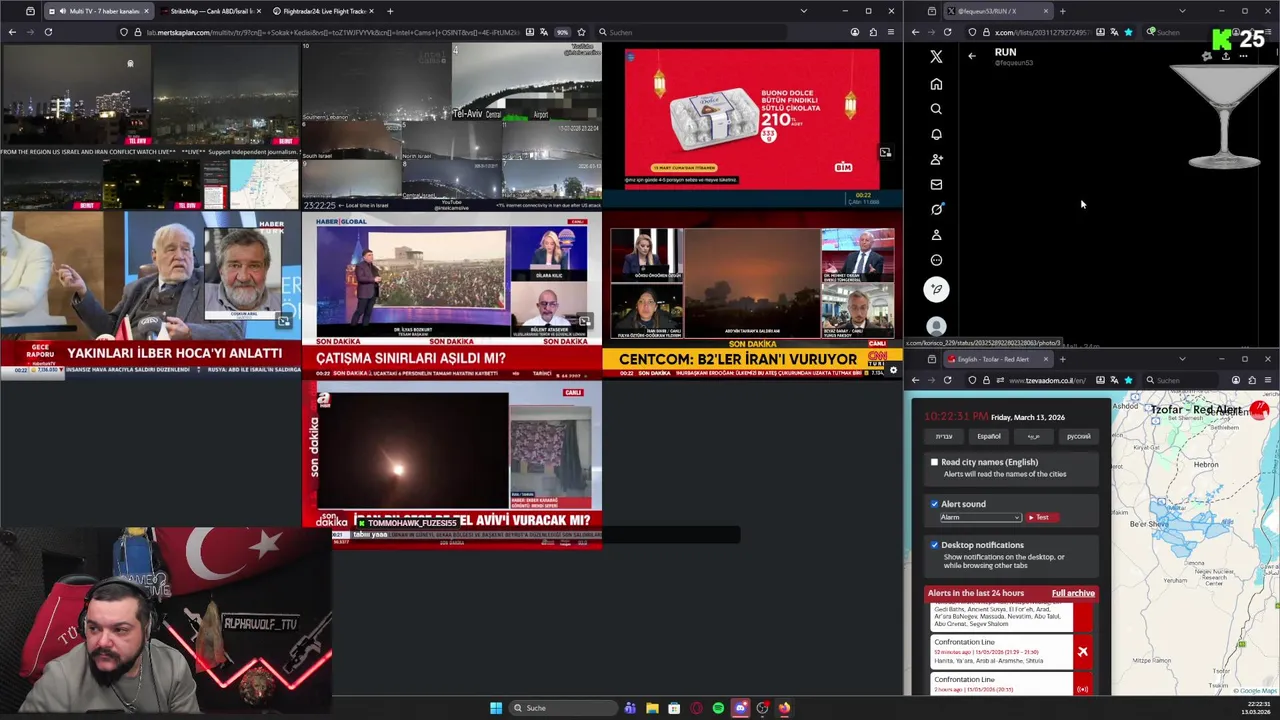
Task: Go back from the RUN list
Action: 972,56
